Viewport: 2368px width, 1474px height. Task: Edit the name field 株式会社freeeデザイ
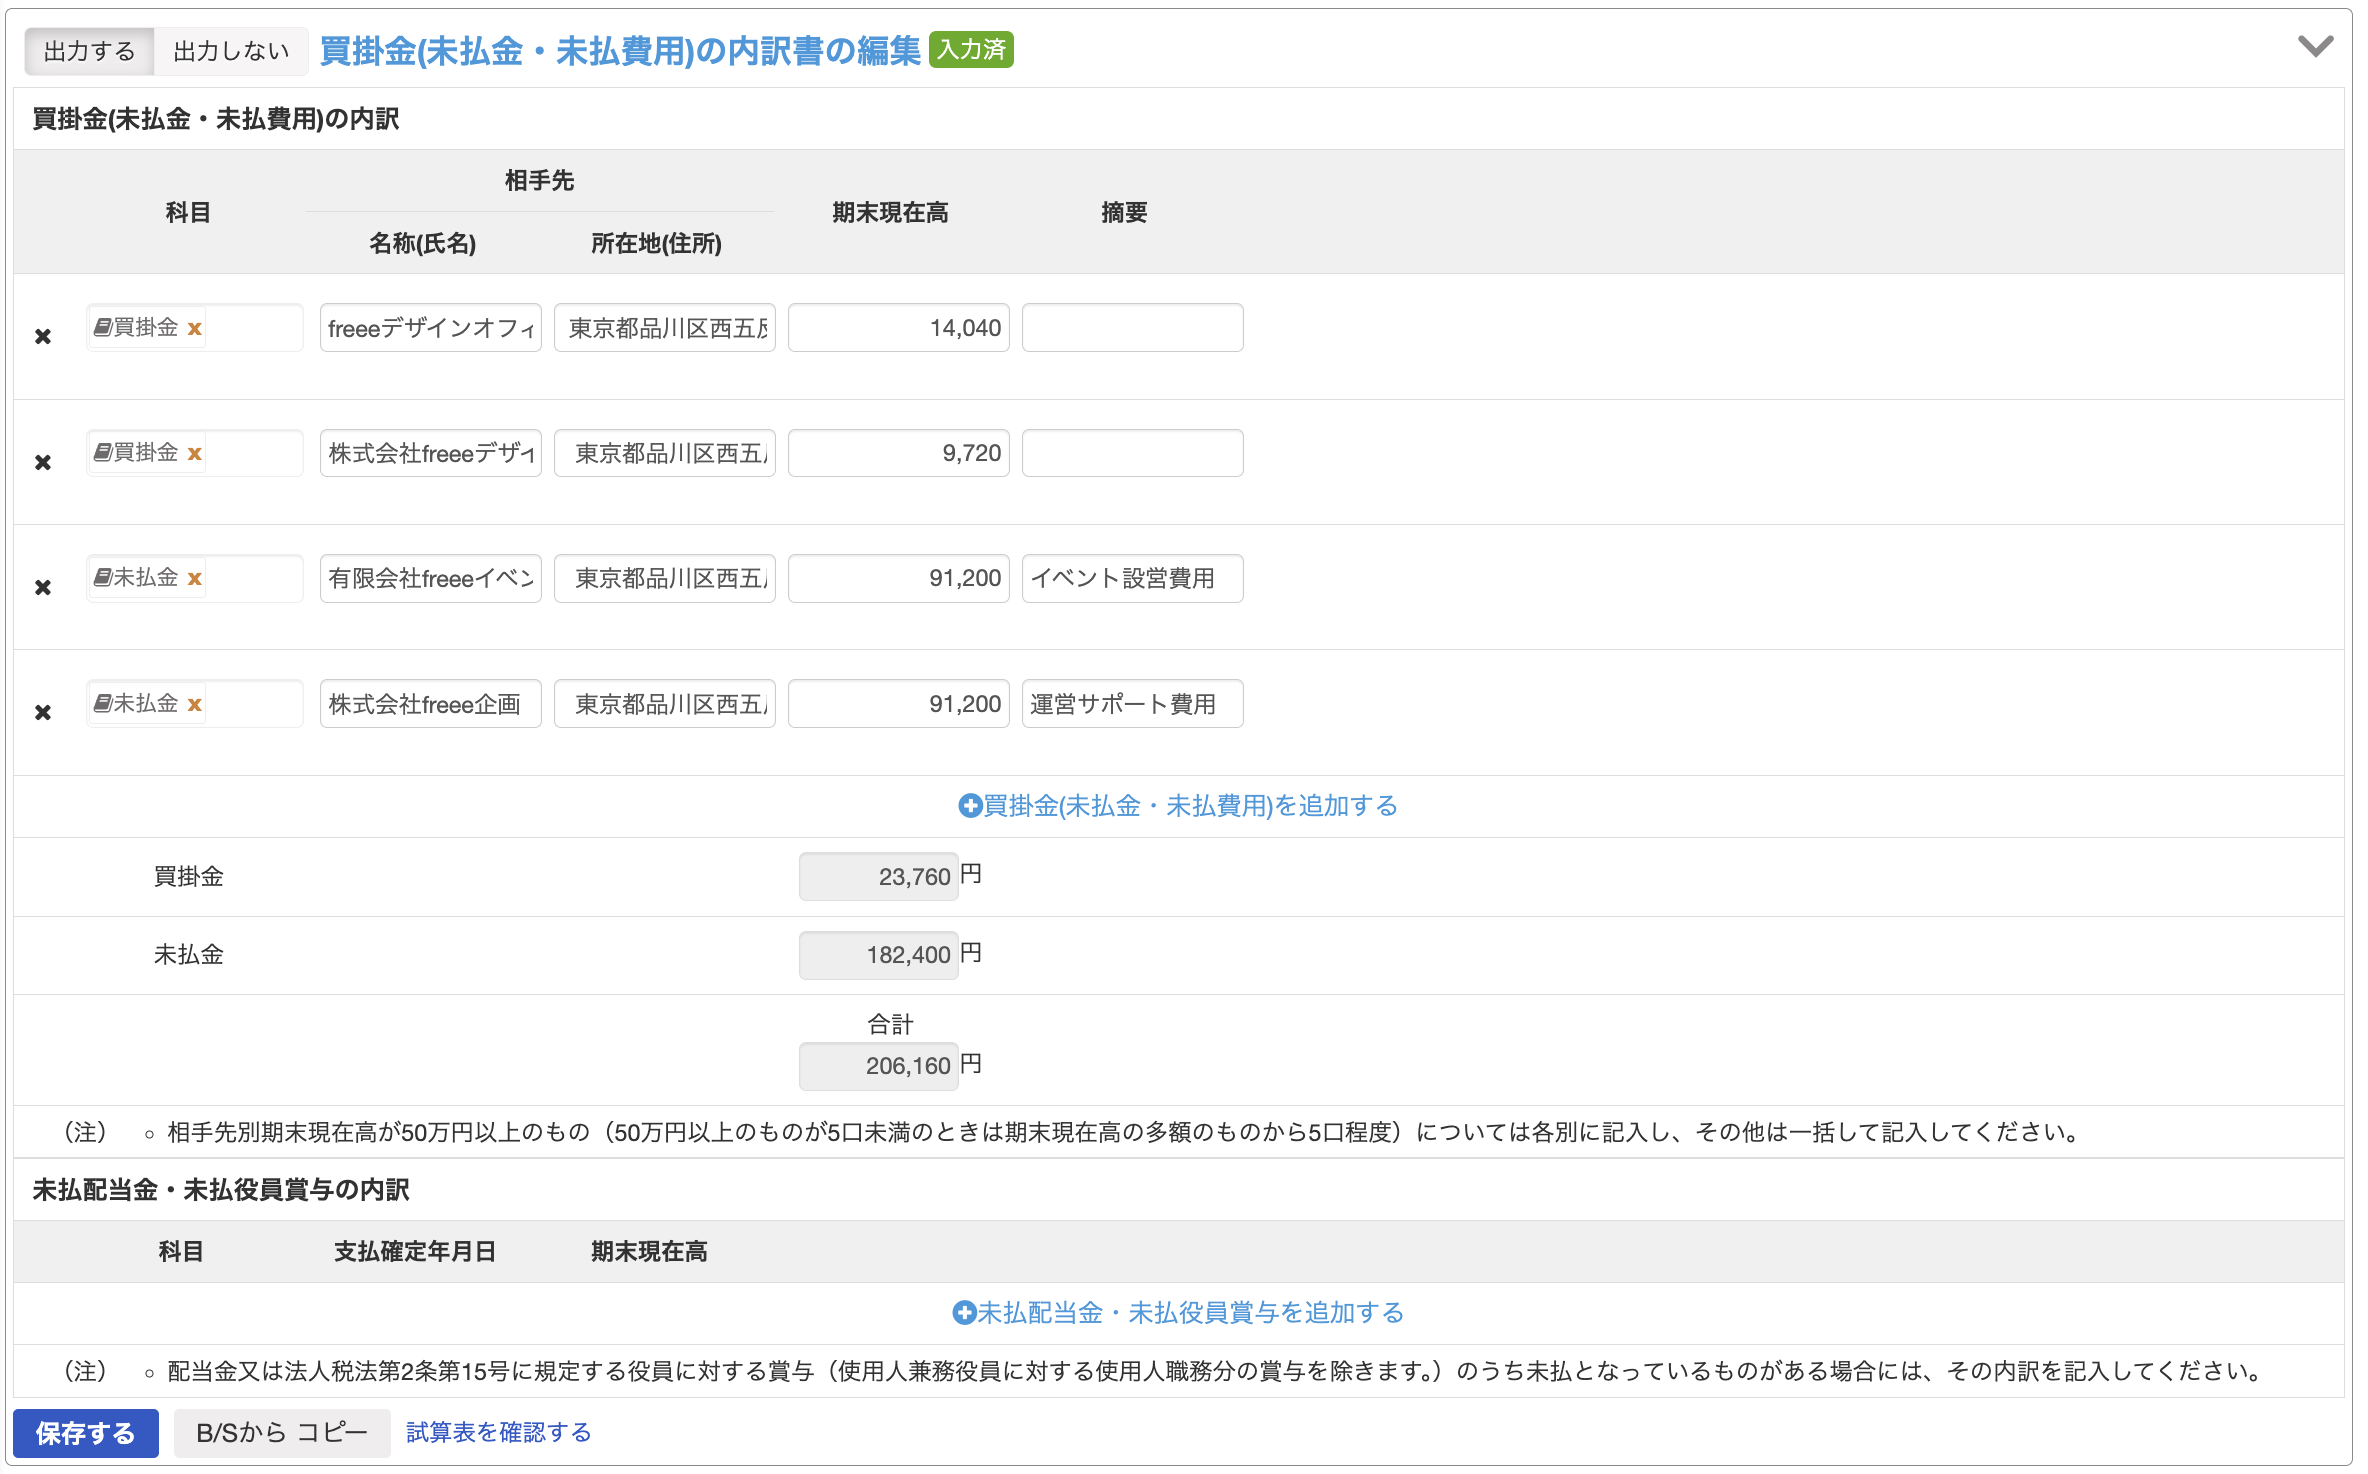(x=431, y=453)
